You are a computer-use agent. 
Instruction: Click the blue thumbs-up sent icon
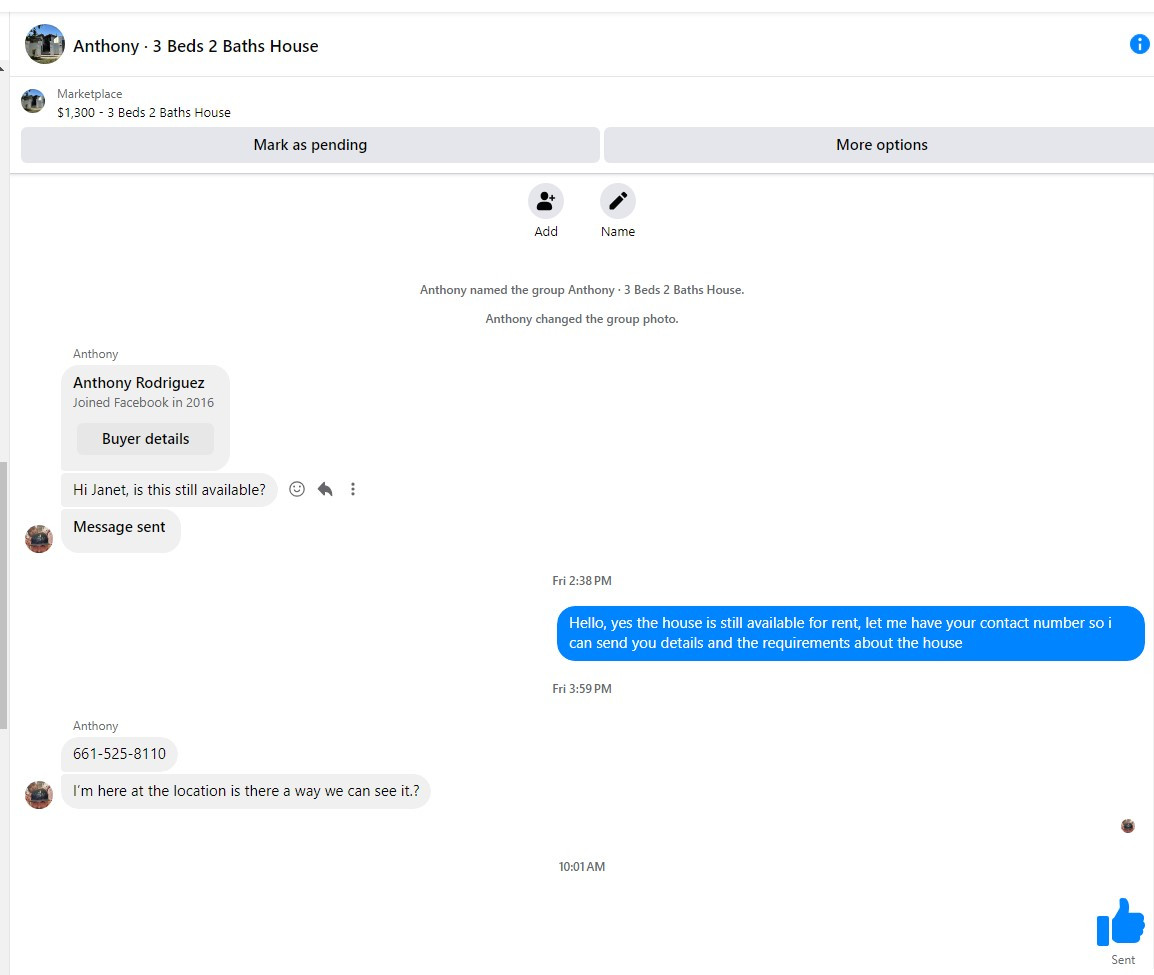(1120, 921)
